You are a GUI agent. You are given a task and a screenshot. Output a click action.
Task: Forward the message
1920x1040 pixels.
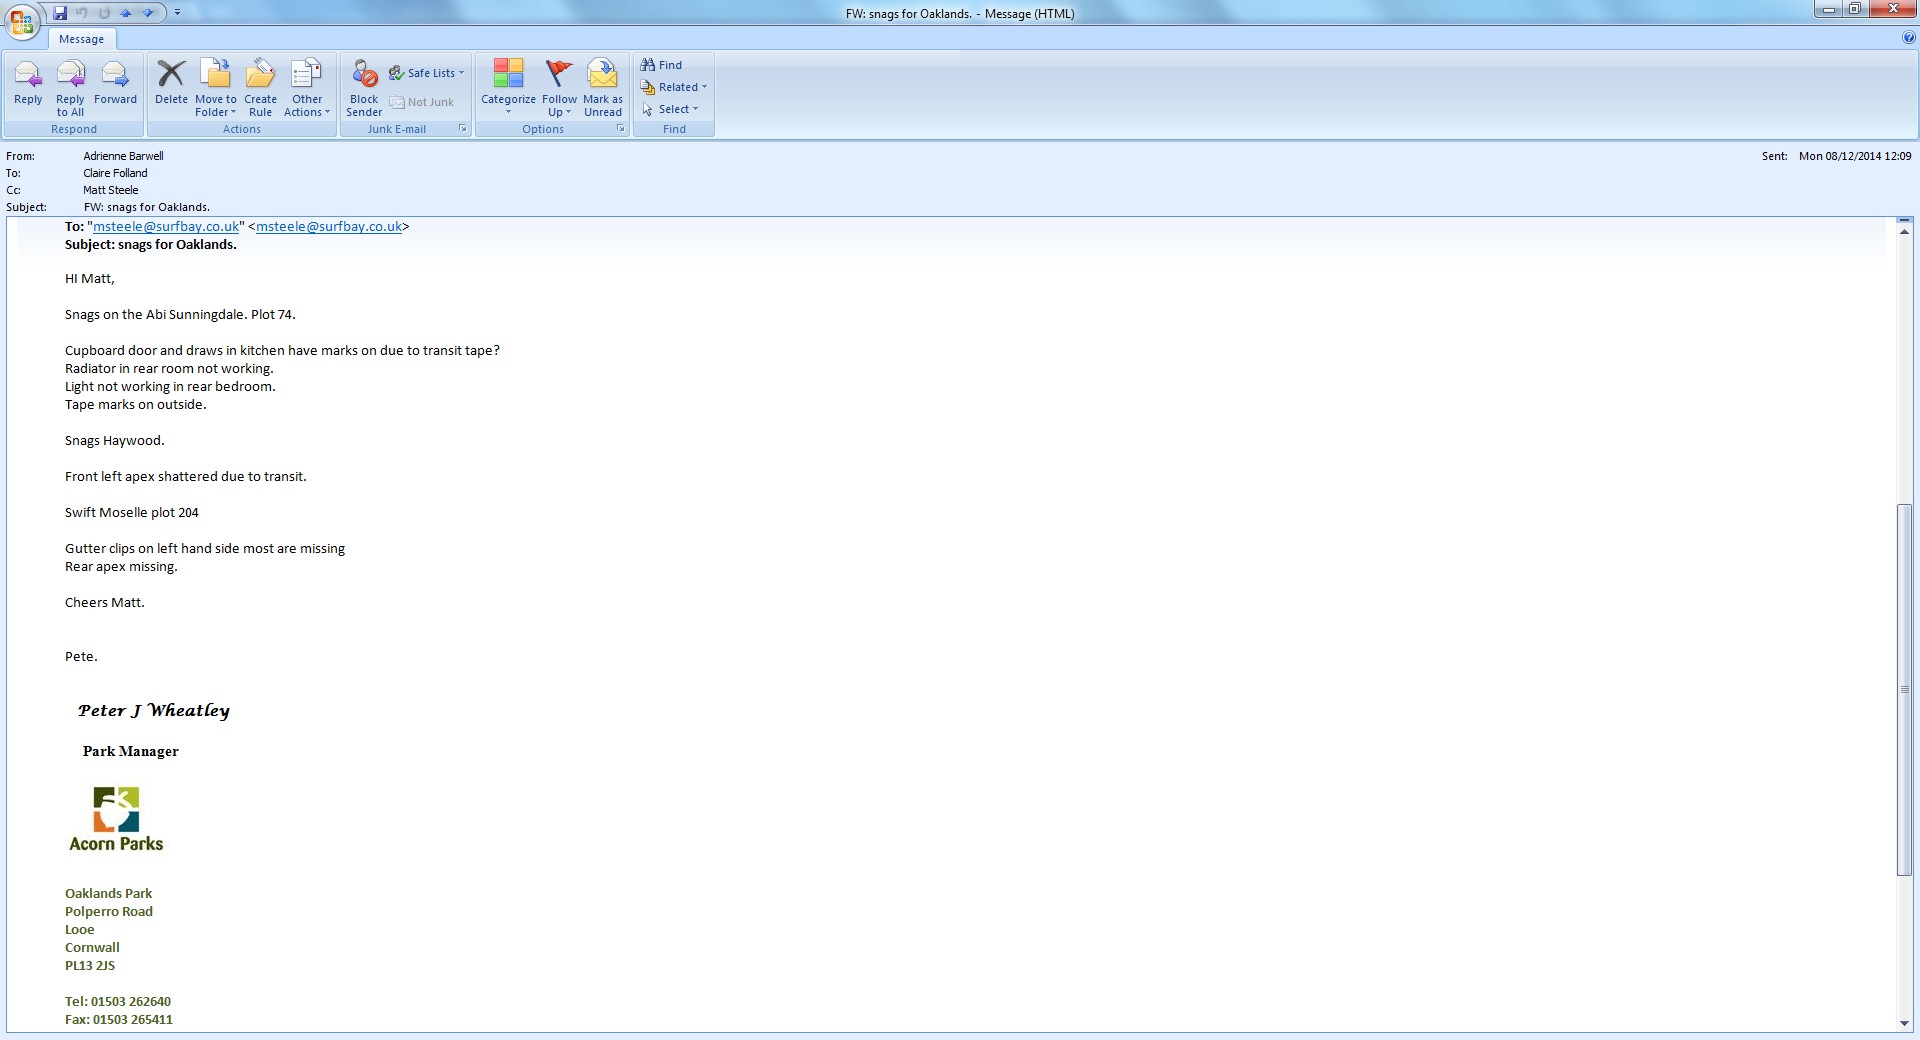115,84
